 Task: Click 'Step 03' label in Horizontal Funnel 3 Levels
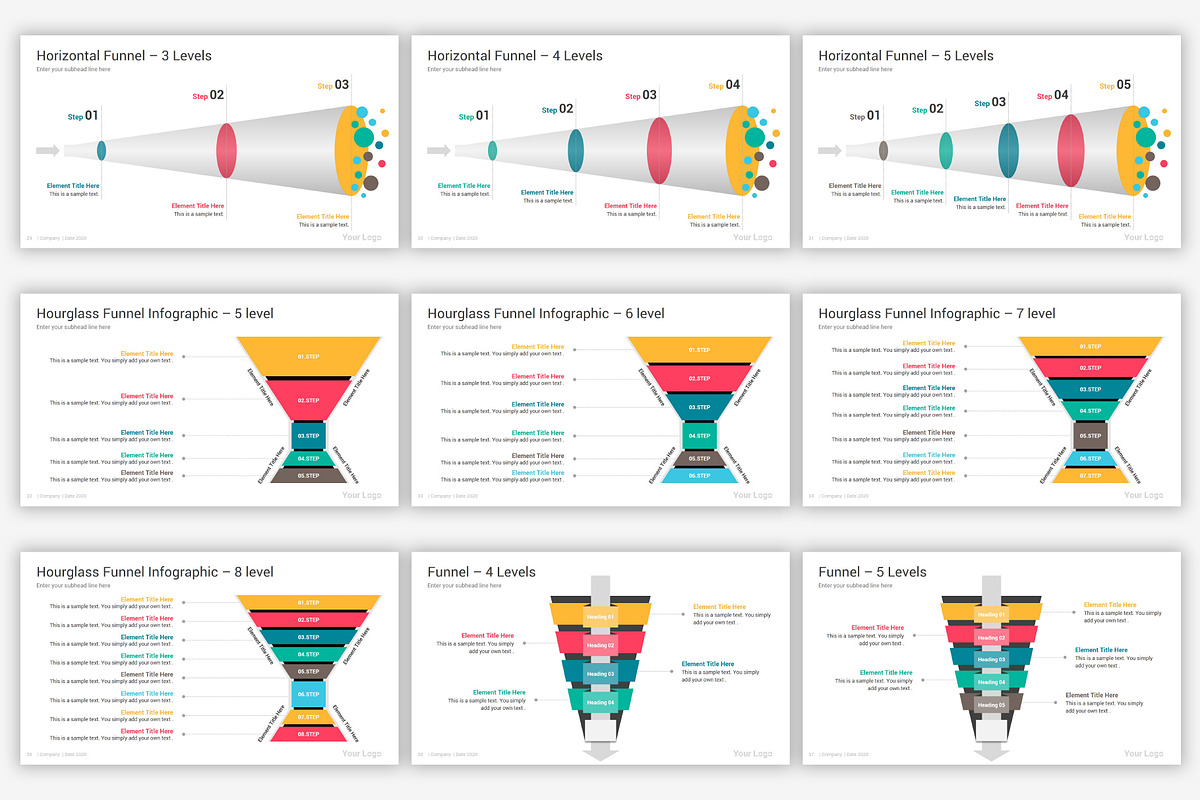click(x=333, y=86)
